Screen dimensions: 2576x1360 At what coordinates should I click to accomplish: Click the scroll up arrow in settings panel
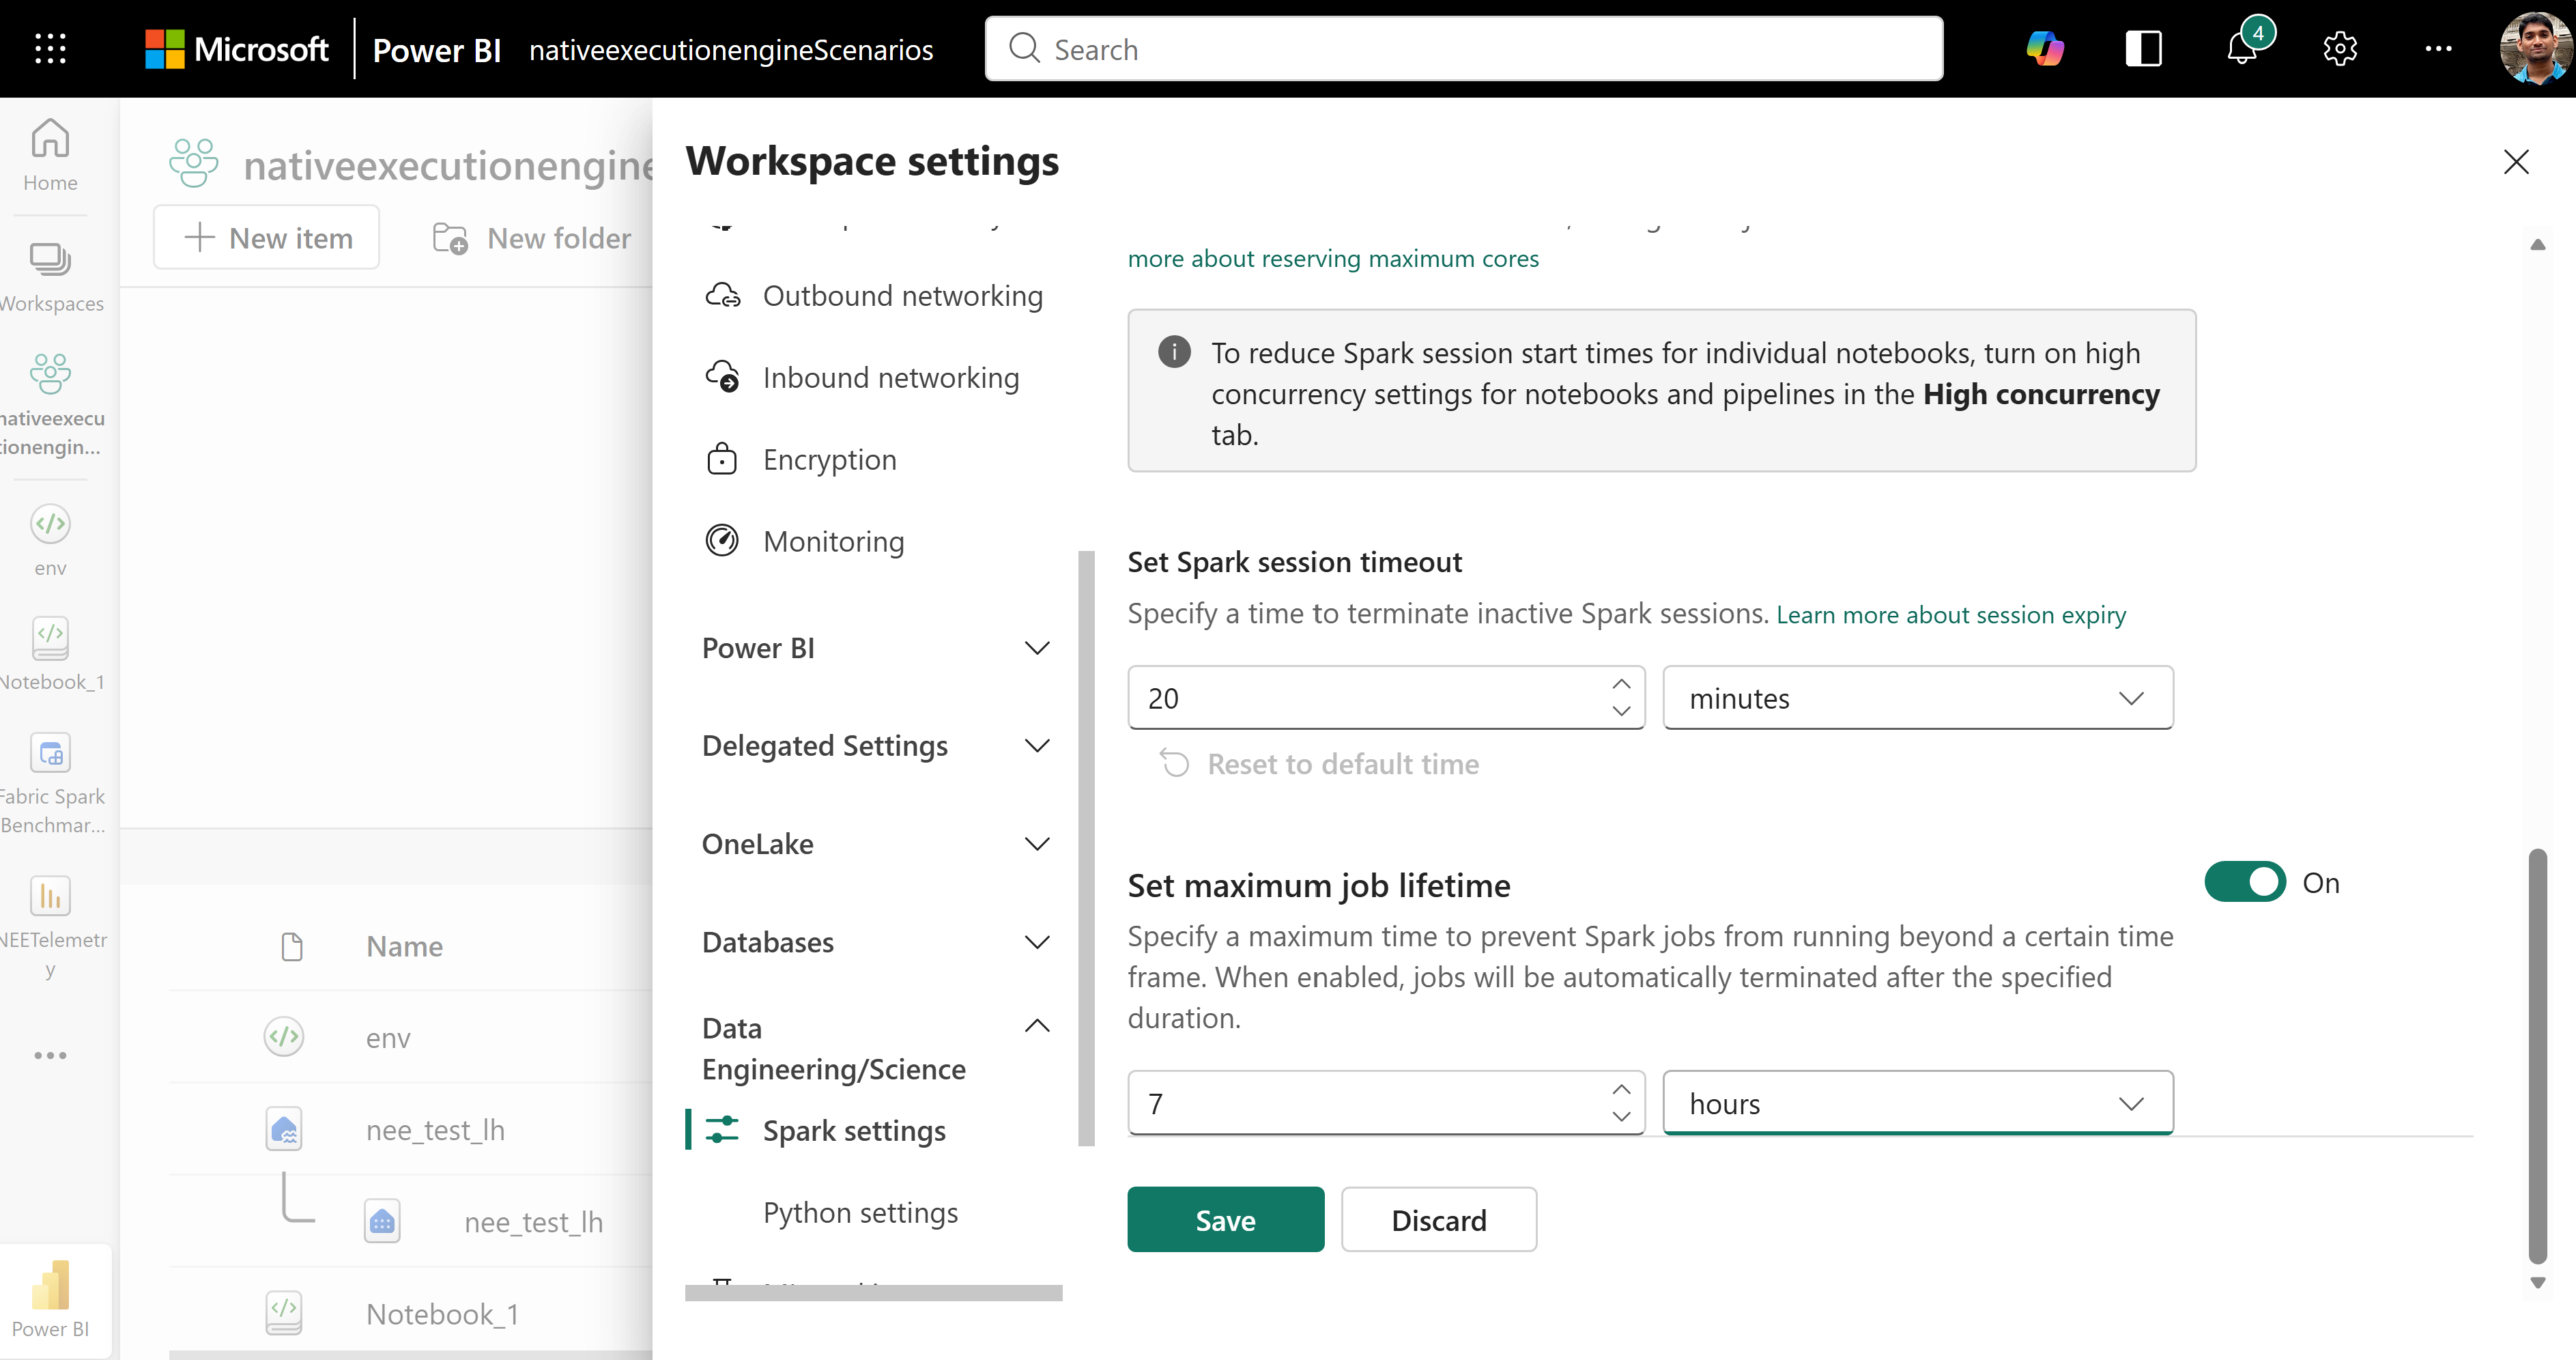2537,245
